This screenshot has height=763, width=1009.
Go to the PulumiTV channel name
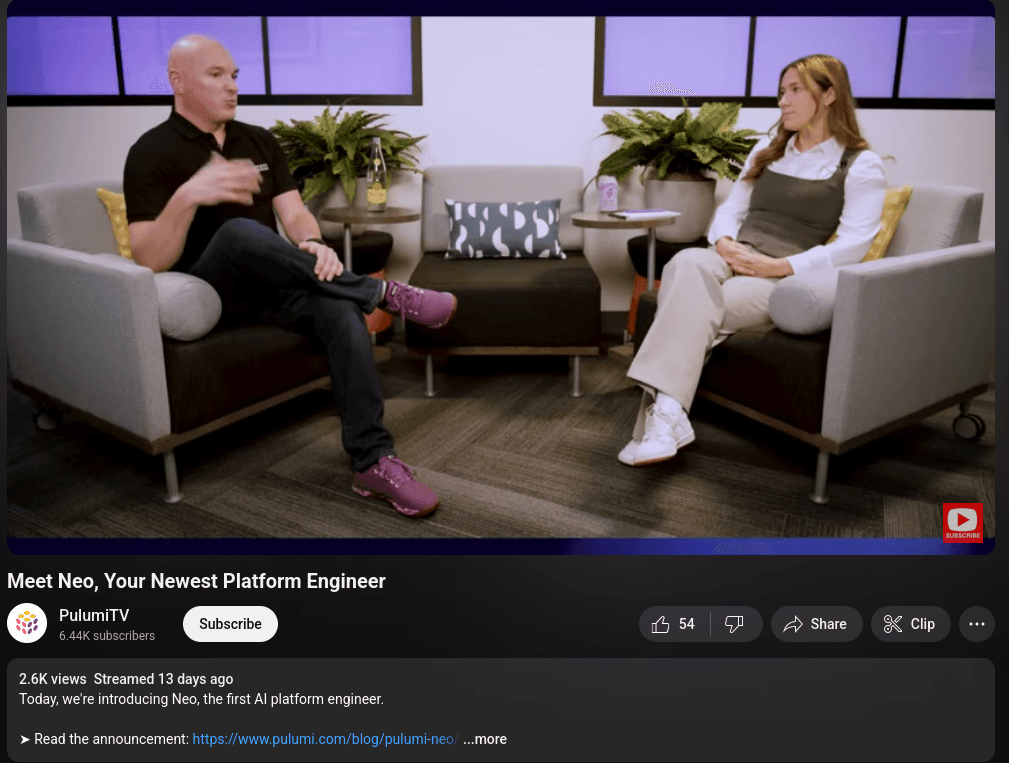(94, 615)
